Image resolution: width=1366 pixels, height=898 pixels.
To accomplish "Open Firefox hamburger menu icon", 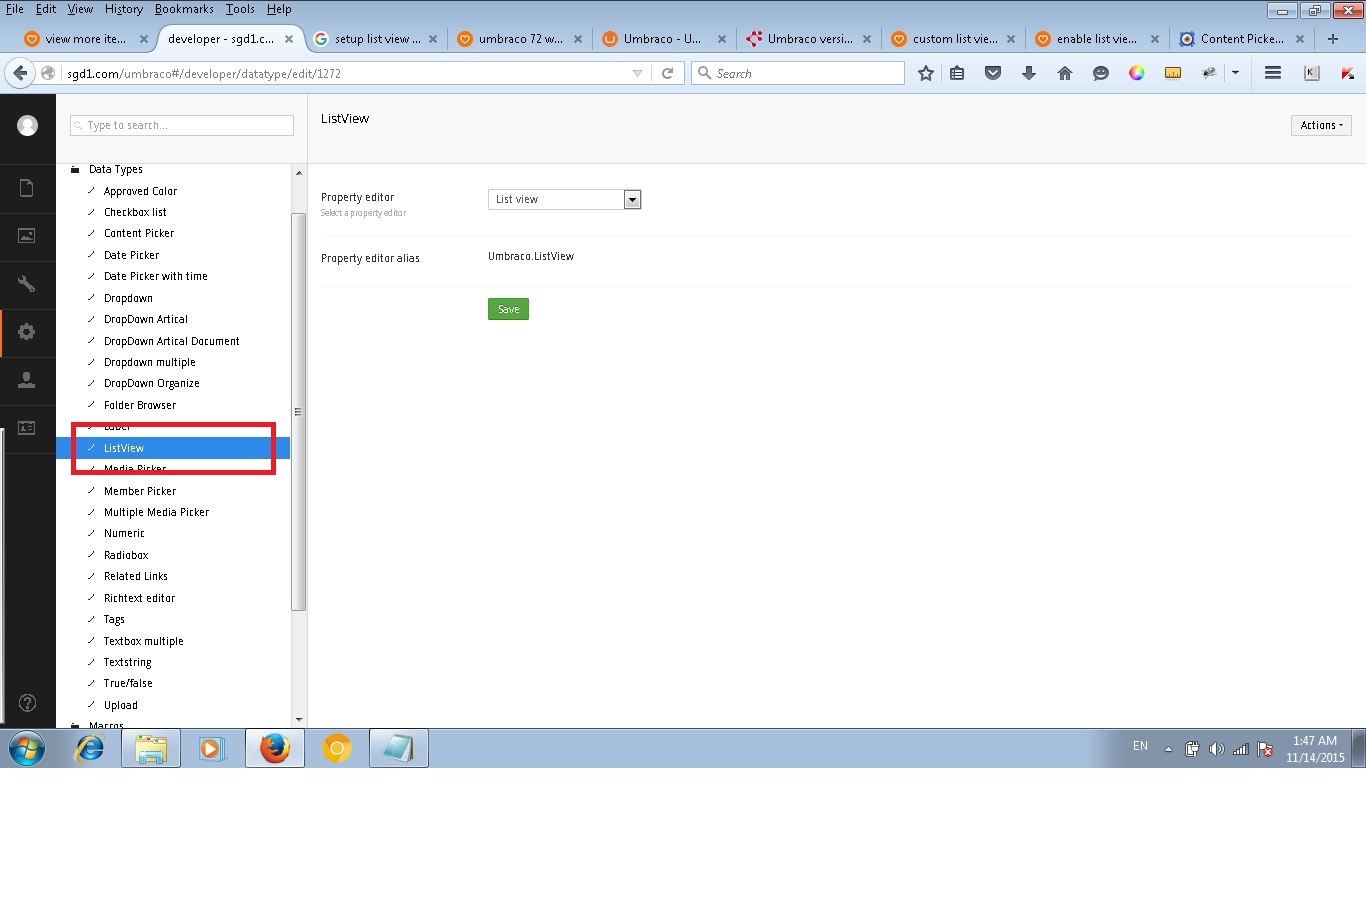I will pos(1273,73).
